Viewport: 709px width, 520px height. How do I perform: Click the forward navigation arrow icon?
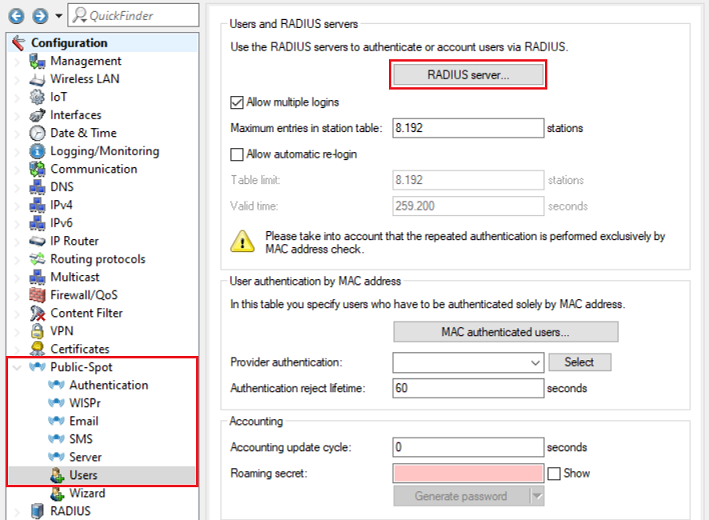(x=38, y=16)
